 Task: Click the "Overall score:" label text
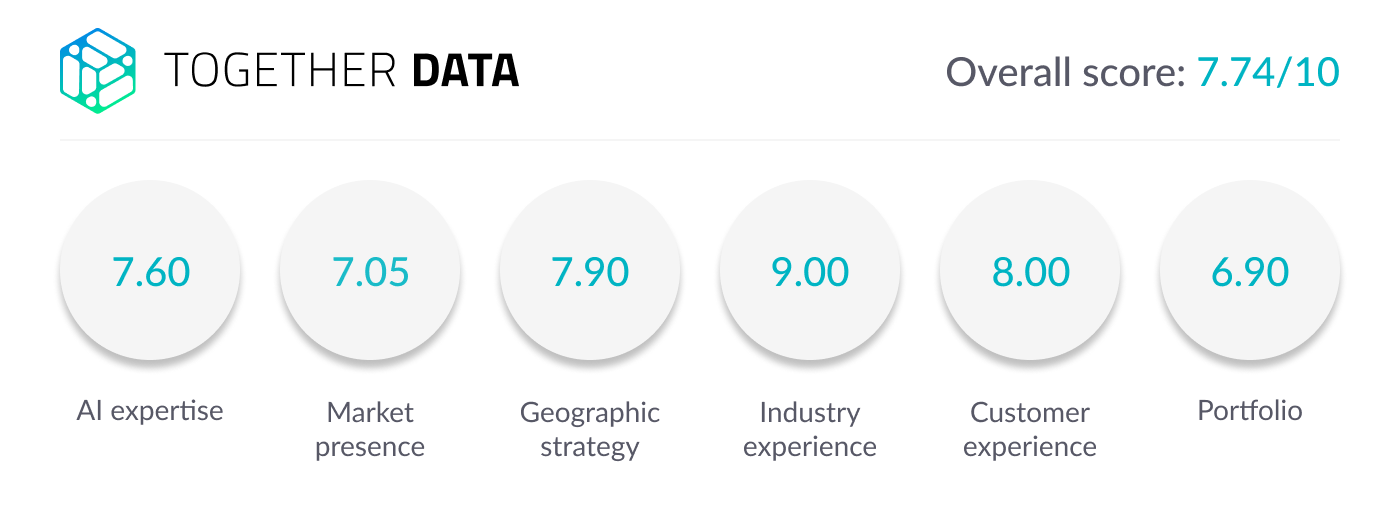pos(1066,72)
